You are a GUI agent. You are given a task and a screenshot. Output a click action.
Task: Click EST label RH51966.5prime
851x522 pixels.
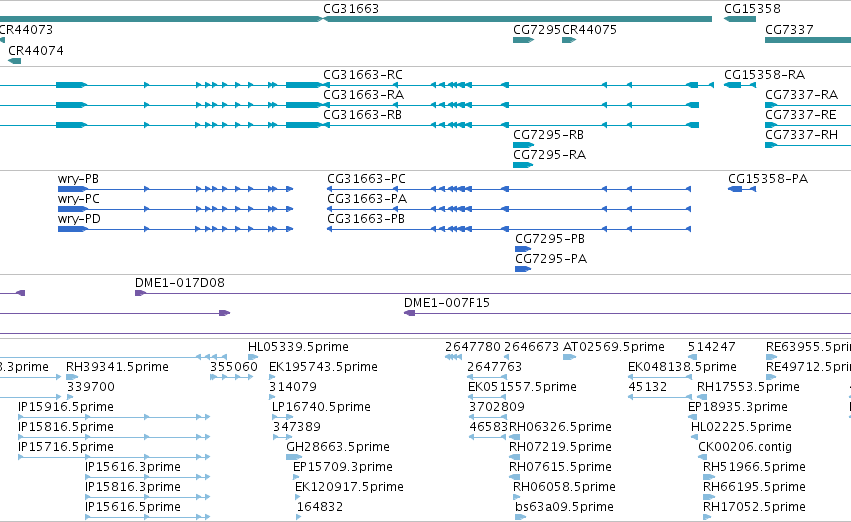tap(754, 467)
